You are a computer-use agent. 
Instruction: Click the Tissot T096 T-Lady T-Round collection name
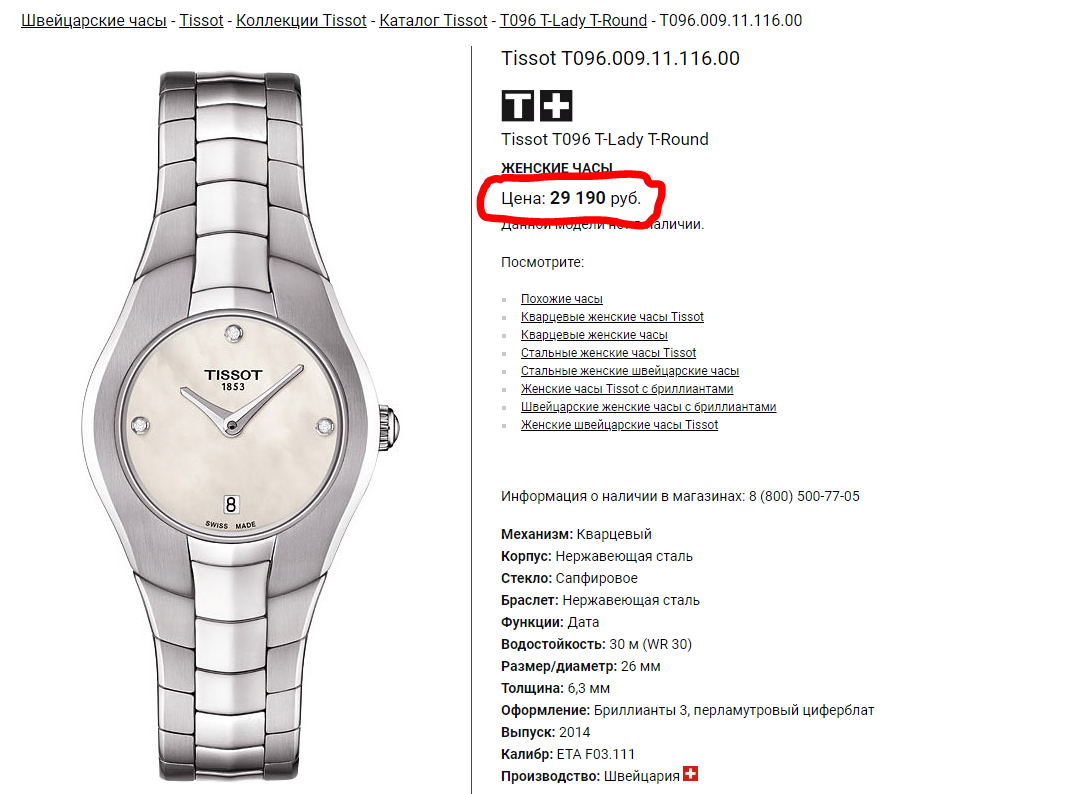click(604, 139)
